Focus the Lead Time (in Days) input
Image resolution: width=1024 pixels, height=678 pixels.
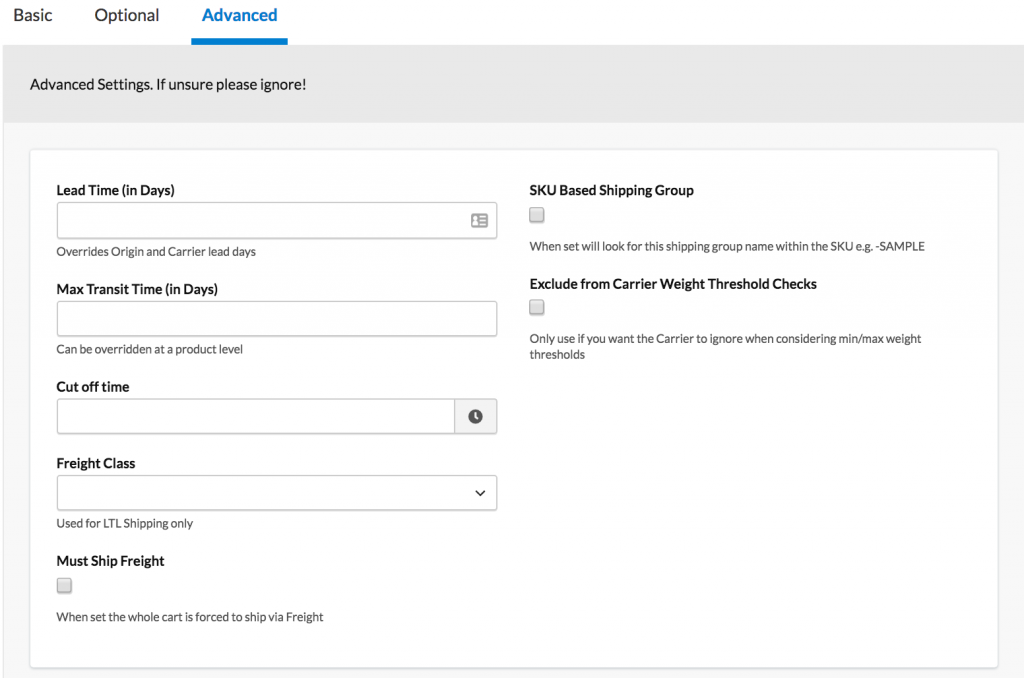(260, 221)
